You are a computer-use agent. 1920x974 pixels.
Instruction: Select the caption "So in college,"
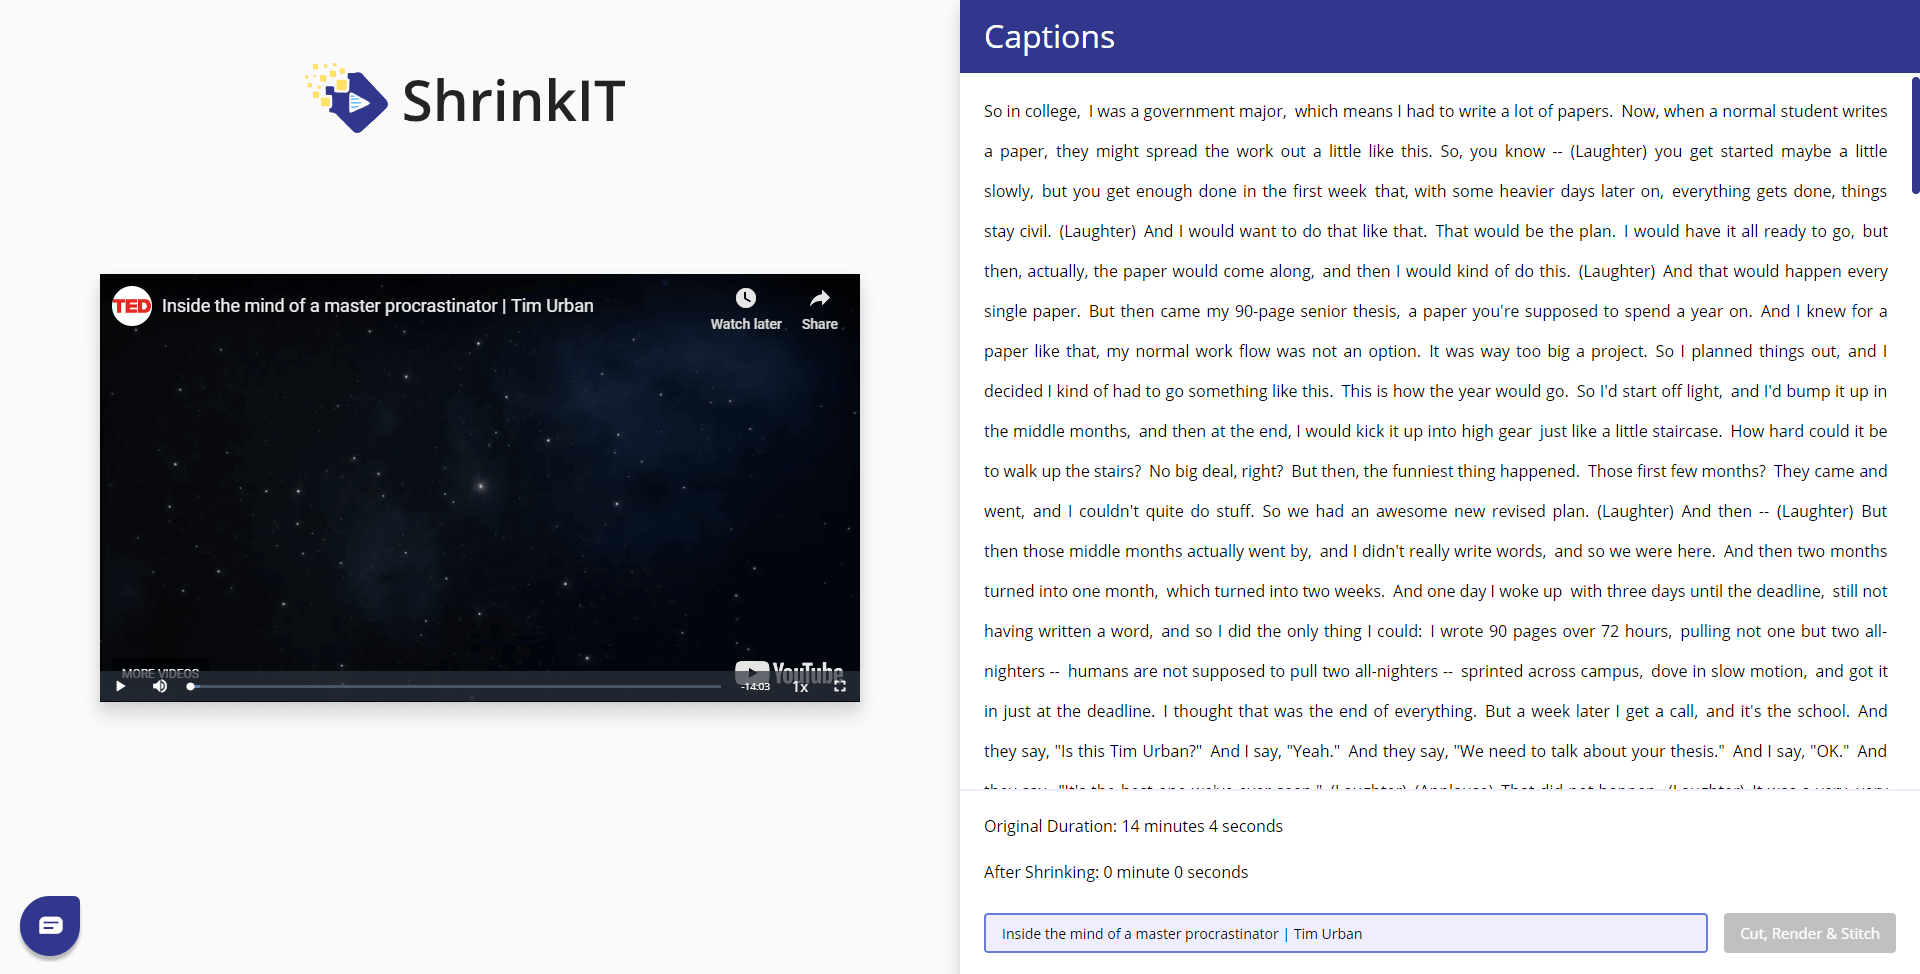pos(1031,111)
